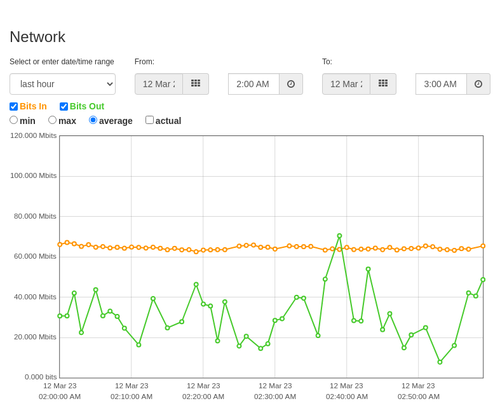Click the 02:10:00 AM time axis label

[131, 397]
